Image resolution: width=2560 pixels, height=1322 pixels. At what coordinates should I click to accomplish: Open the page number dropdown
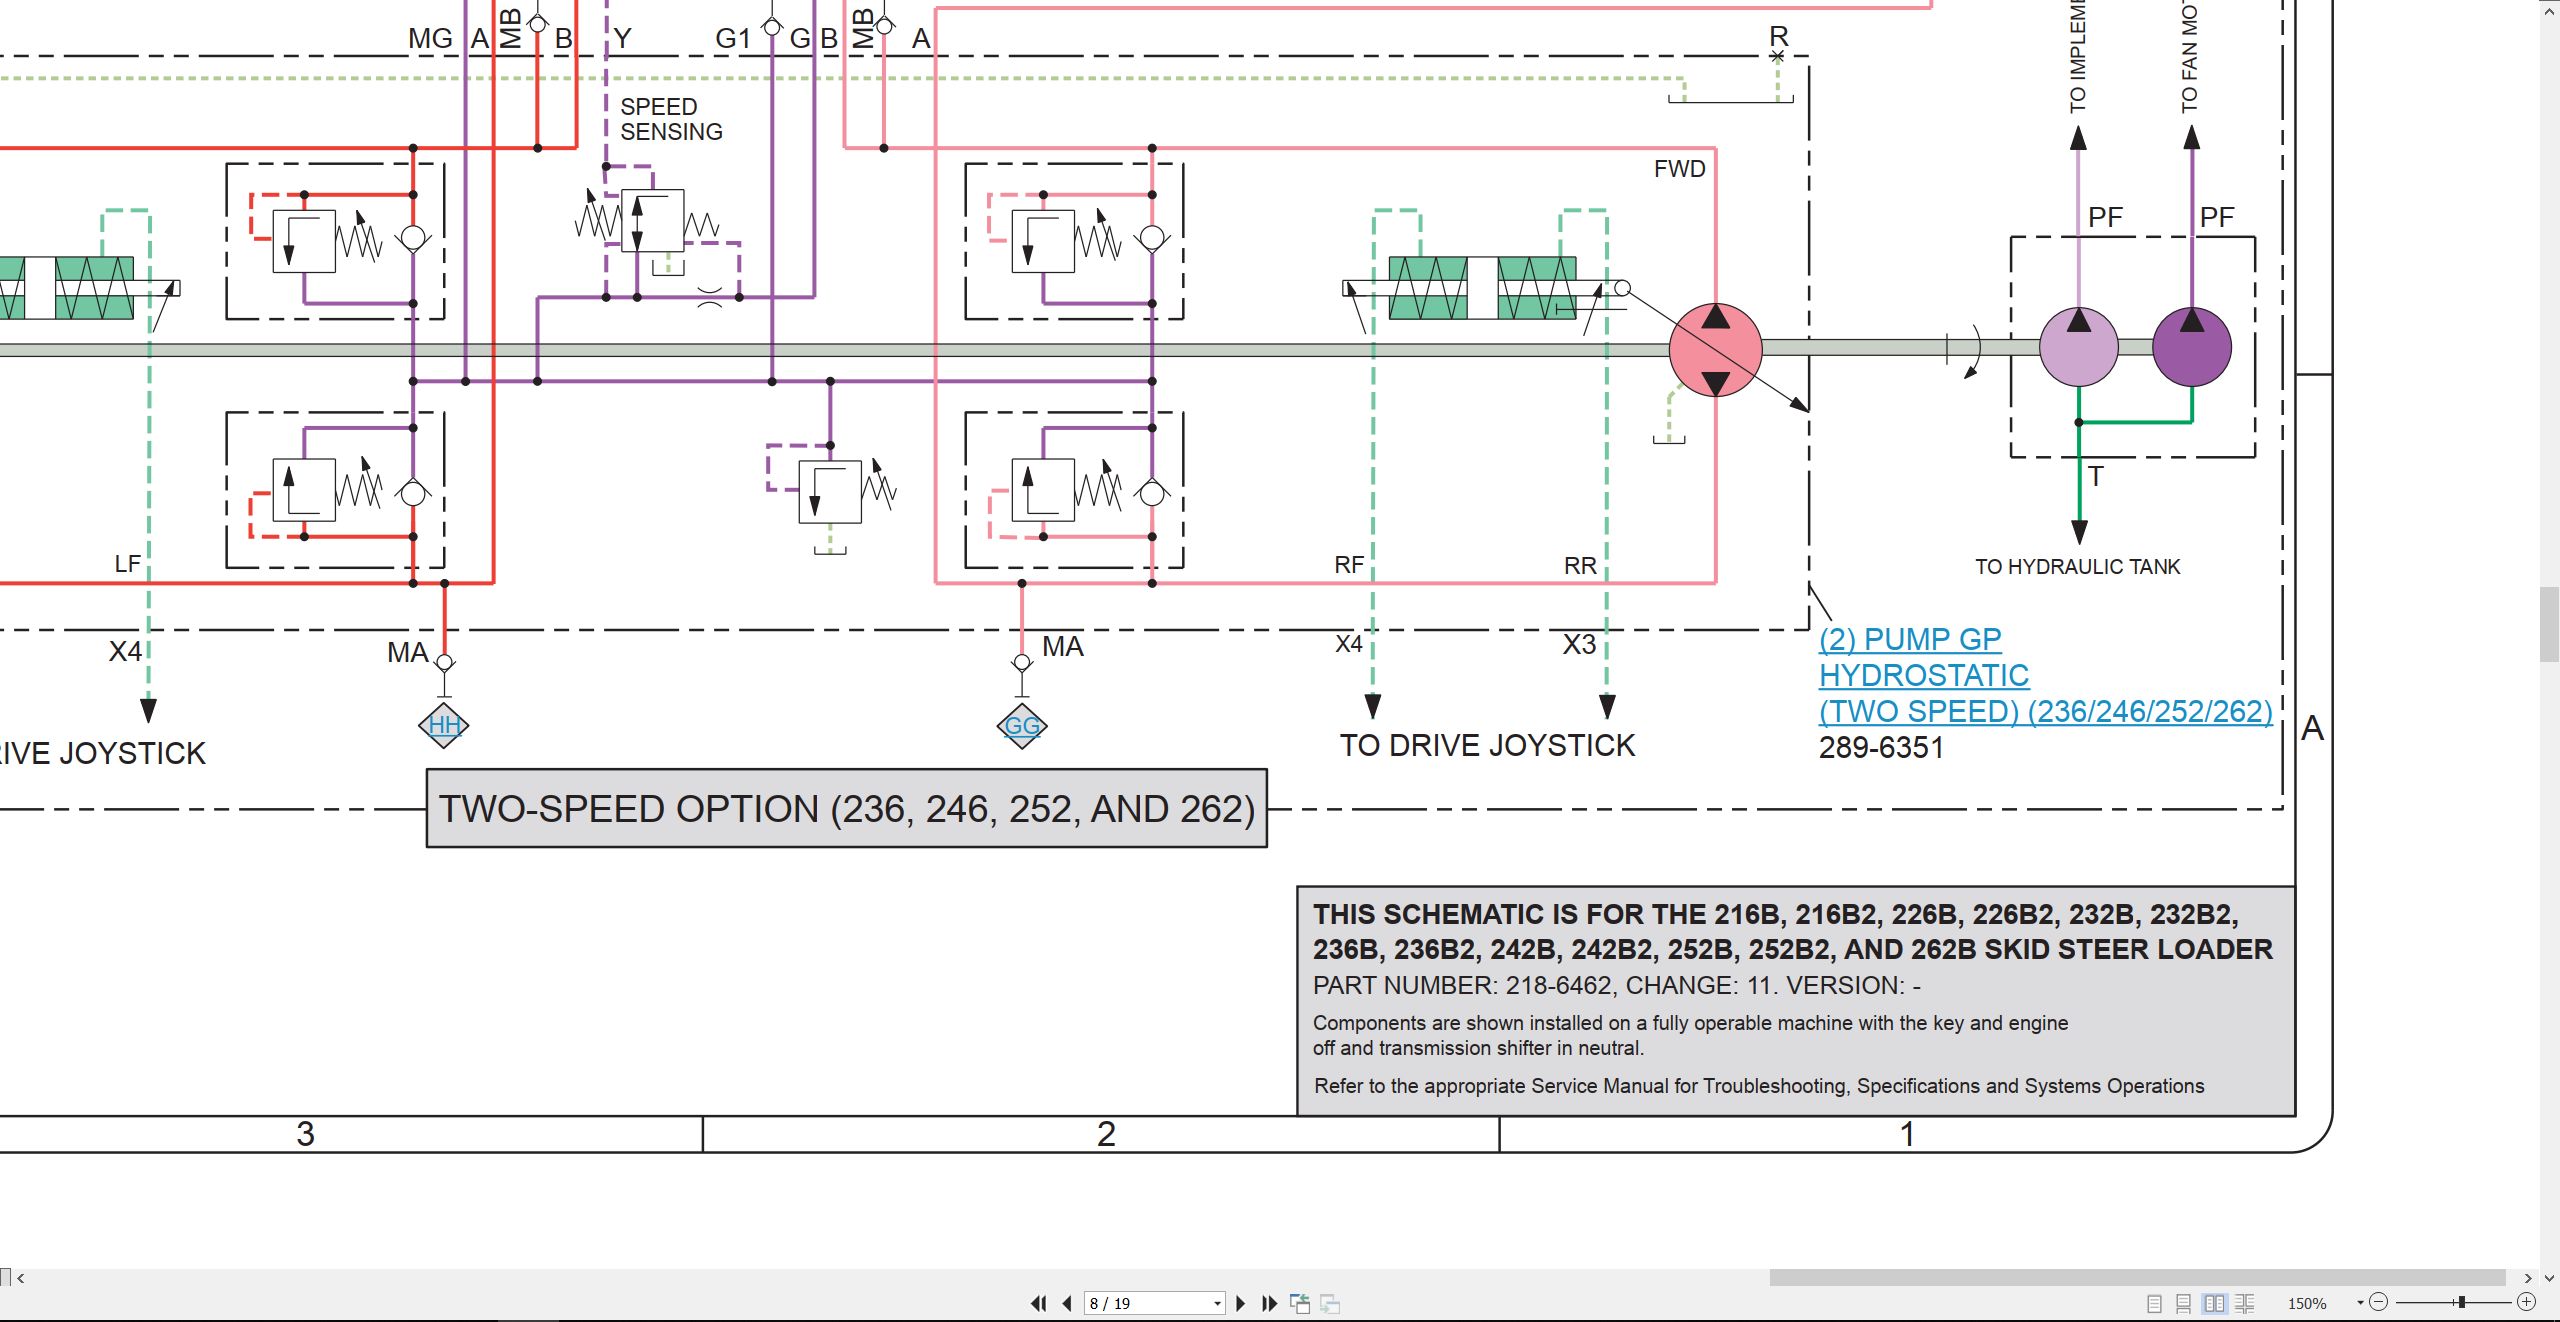(1217, 1304)
